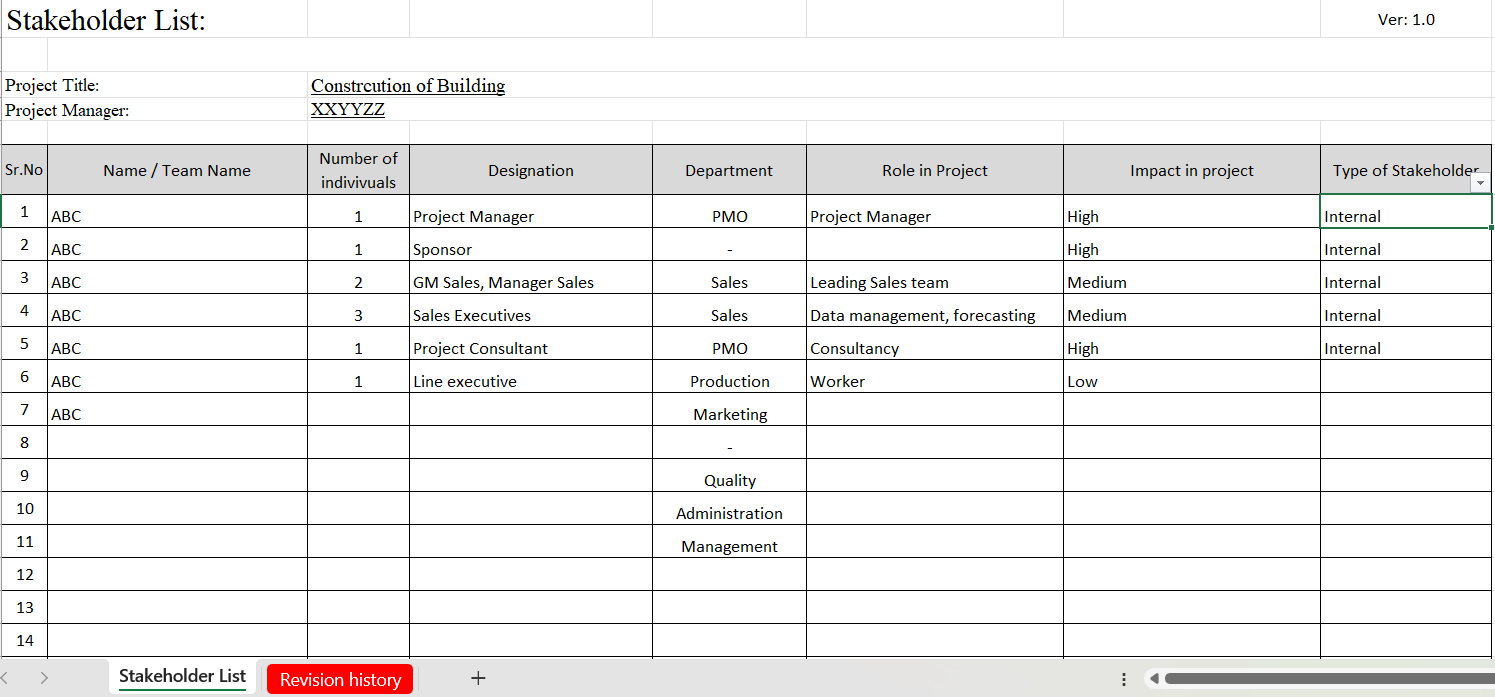Image resolution: width=1495 pixels, height=697 pixels.
Task: Click the right sheet navigation arrow
Action: tap(44, 677)
